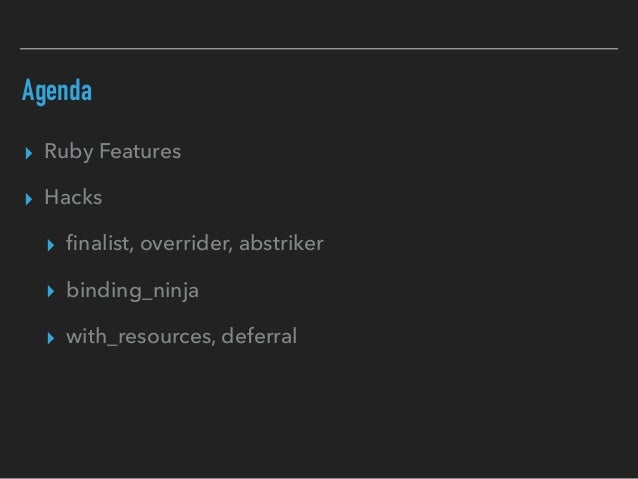Click the arrow bullet before with_resources
The height and width of the screenshot is (479, 638).
50,338
